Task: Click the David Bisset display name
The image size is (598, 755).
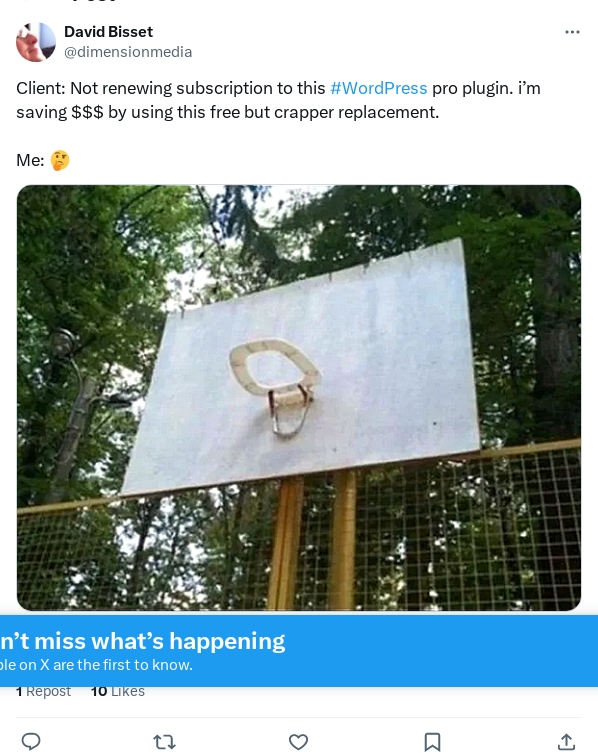Action: (x=108, y=32)
